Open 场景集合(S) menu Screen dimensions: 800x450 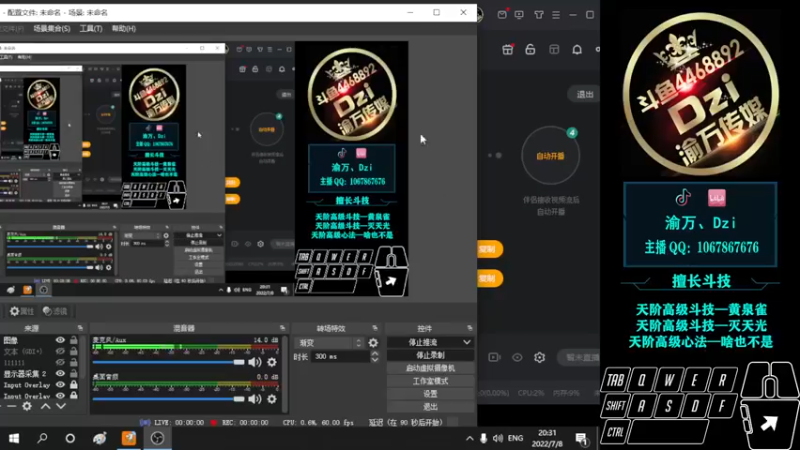[52, 29]
